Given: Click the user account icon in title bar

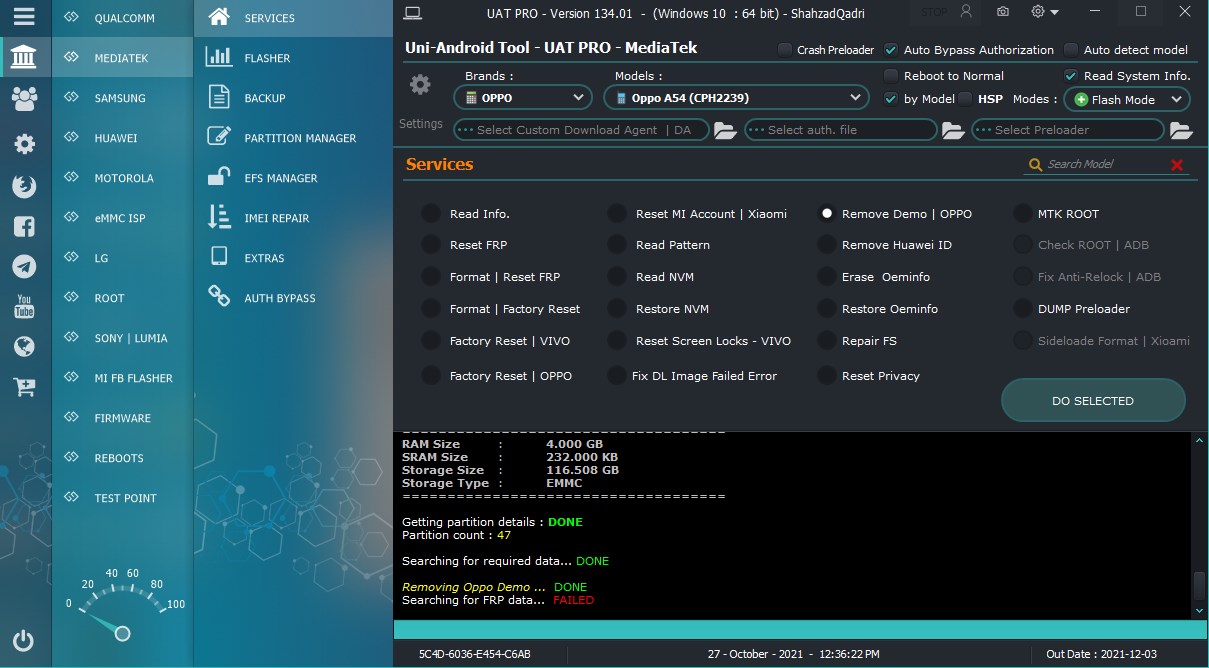Looking at the screenshot, I should click(x=965, y=12).
